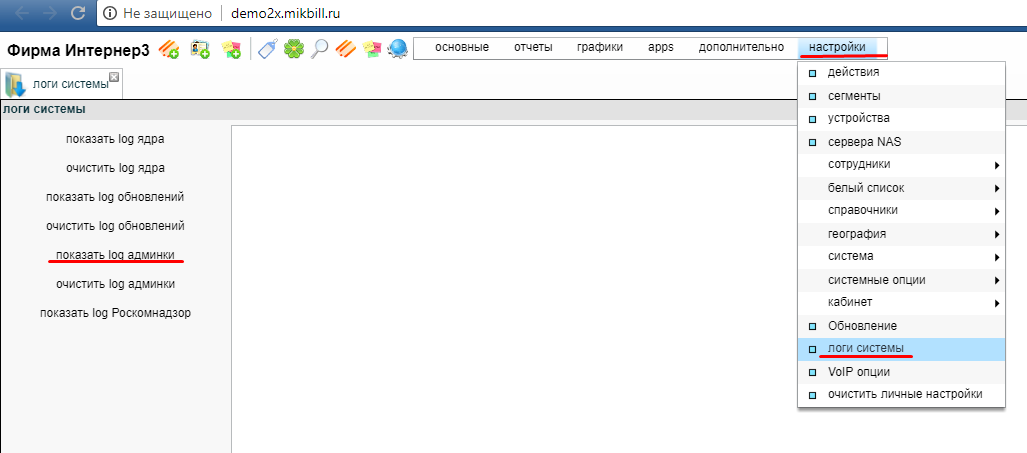Click the add sticky note icon
The height and width of the screenshot is (453, 1027).
pyautogui.click(x=231, y=49)
